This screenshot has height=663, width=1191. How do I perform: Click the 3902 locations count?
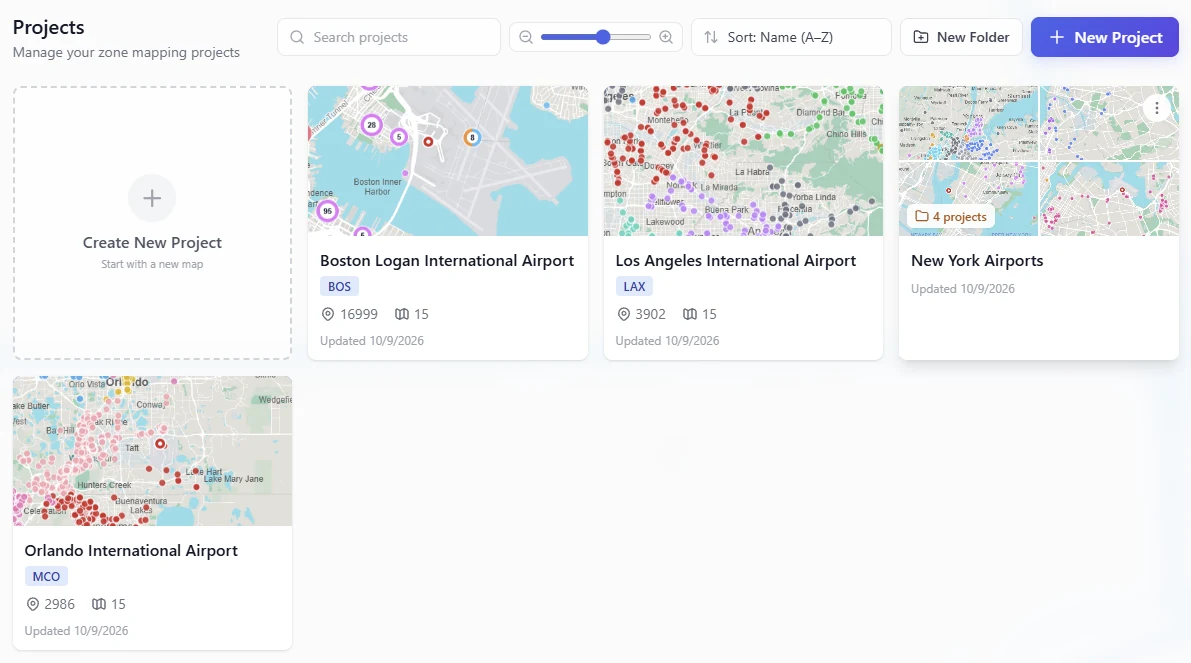pos(650,314)
